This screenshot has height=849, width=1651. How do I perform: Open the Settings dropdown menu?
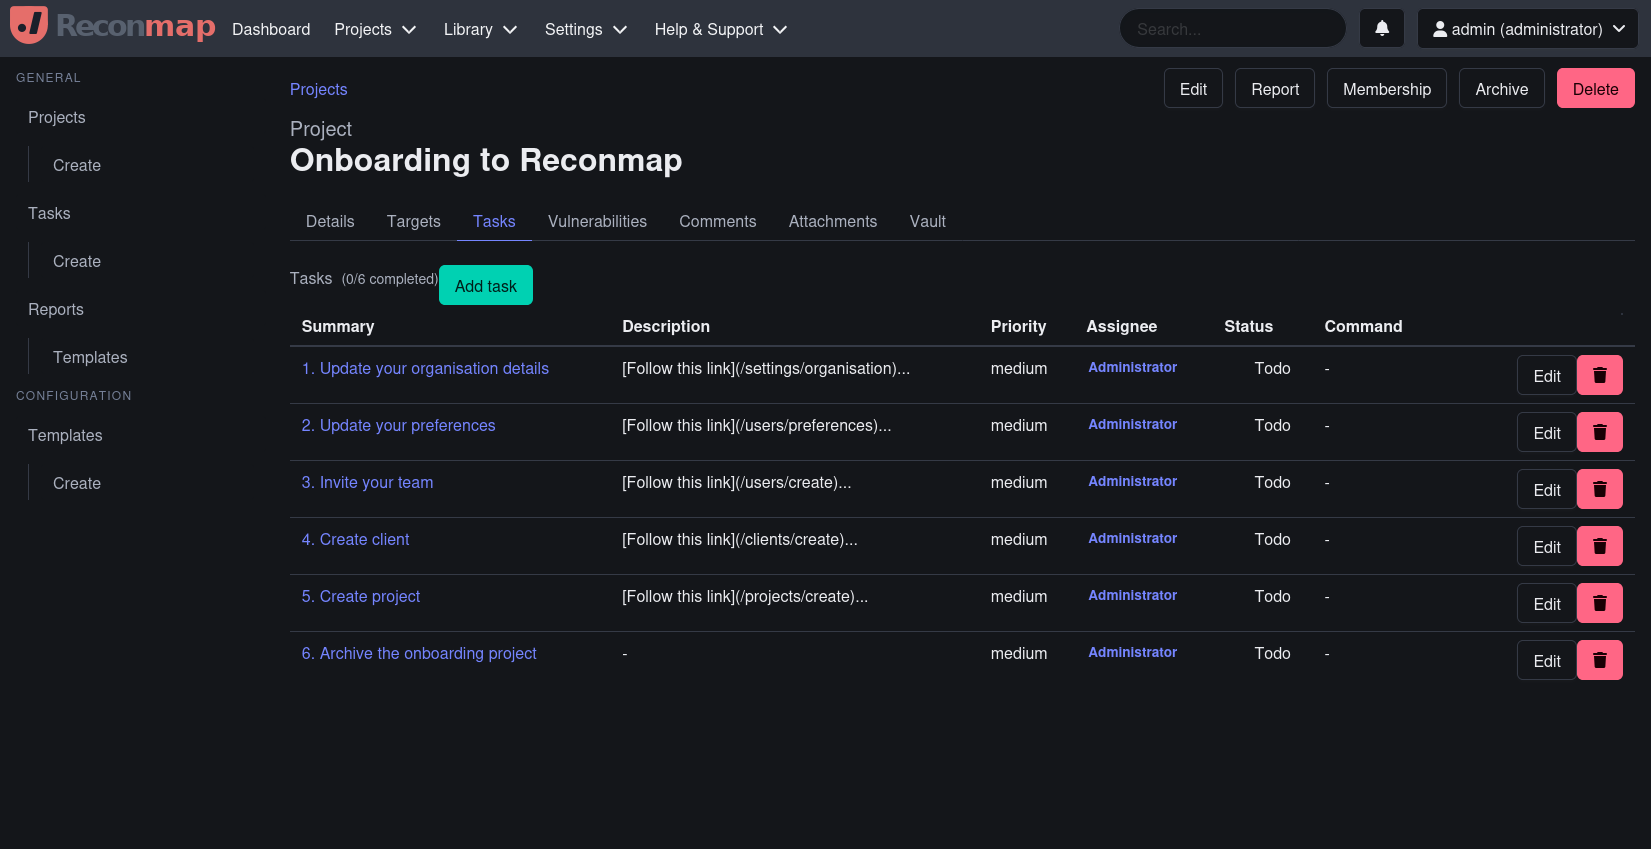[586, 29]
